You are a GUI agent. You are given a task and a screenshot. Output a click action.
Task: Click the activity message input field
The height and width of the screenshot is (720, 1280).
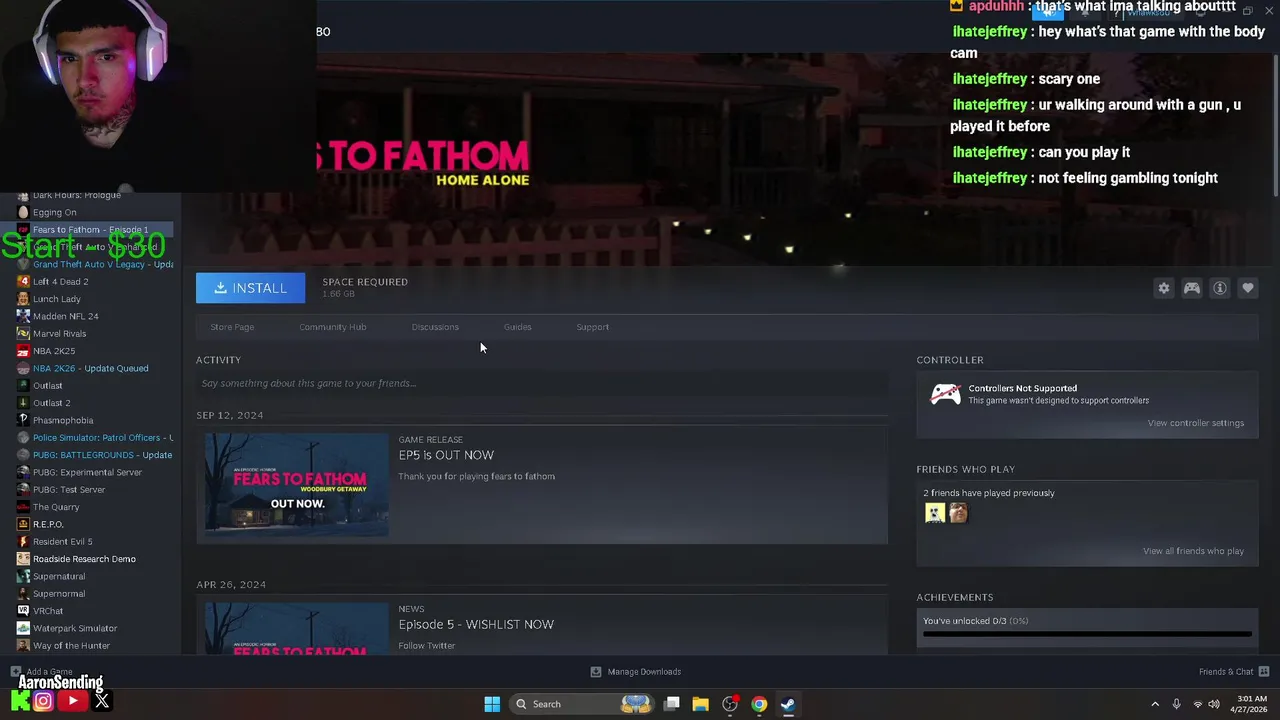click(542, 383)
